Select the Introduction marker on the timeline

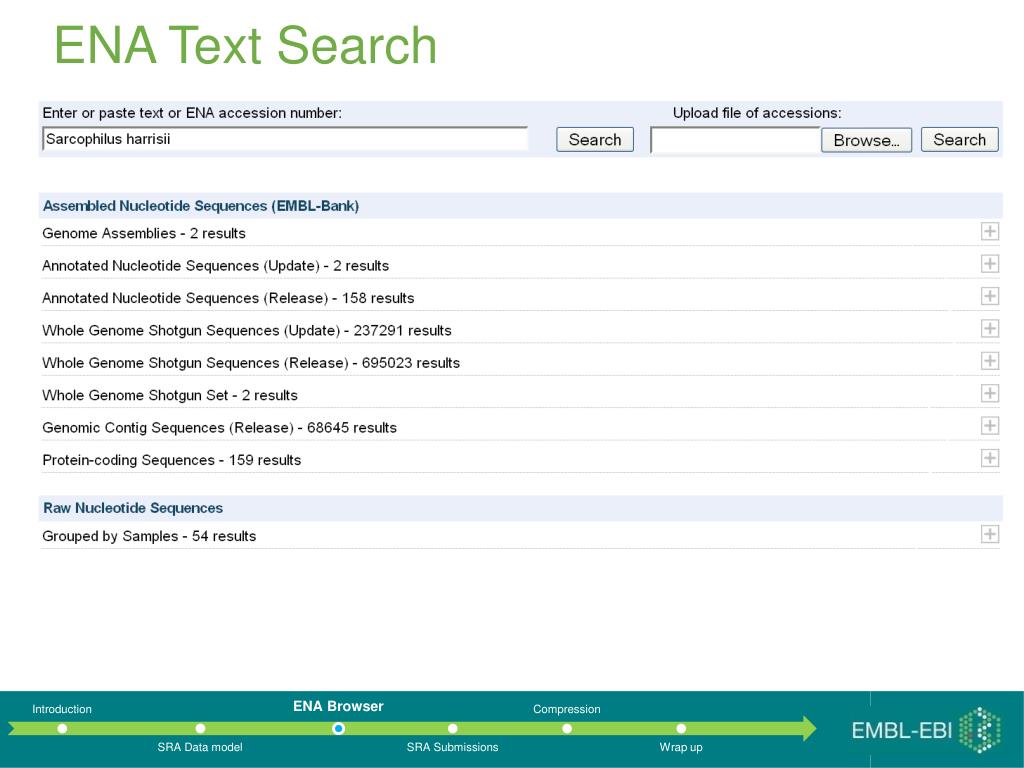tap(62, 728)
